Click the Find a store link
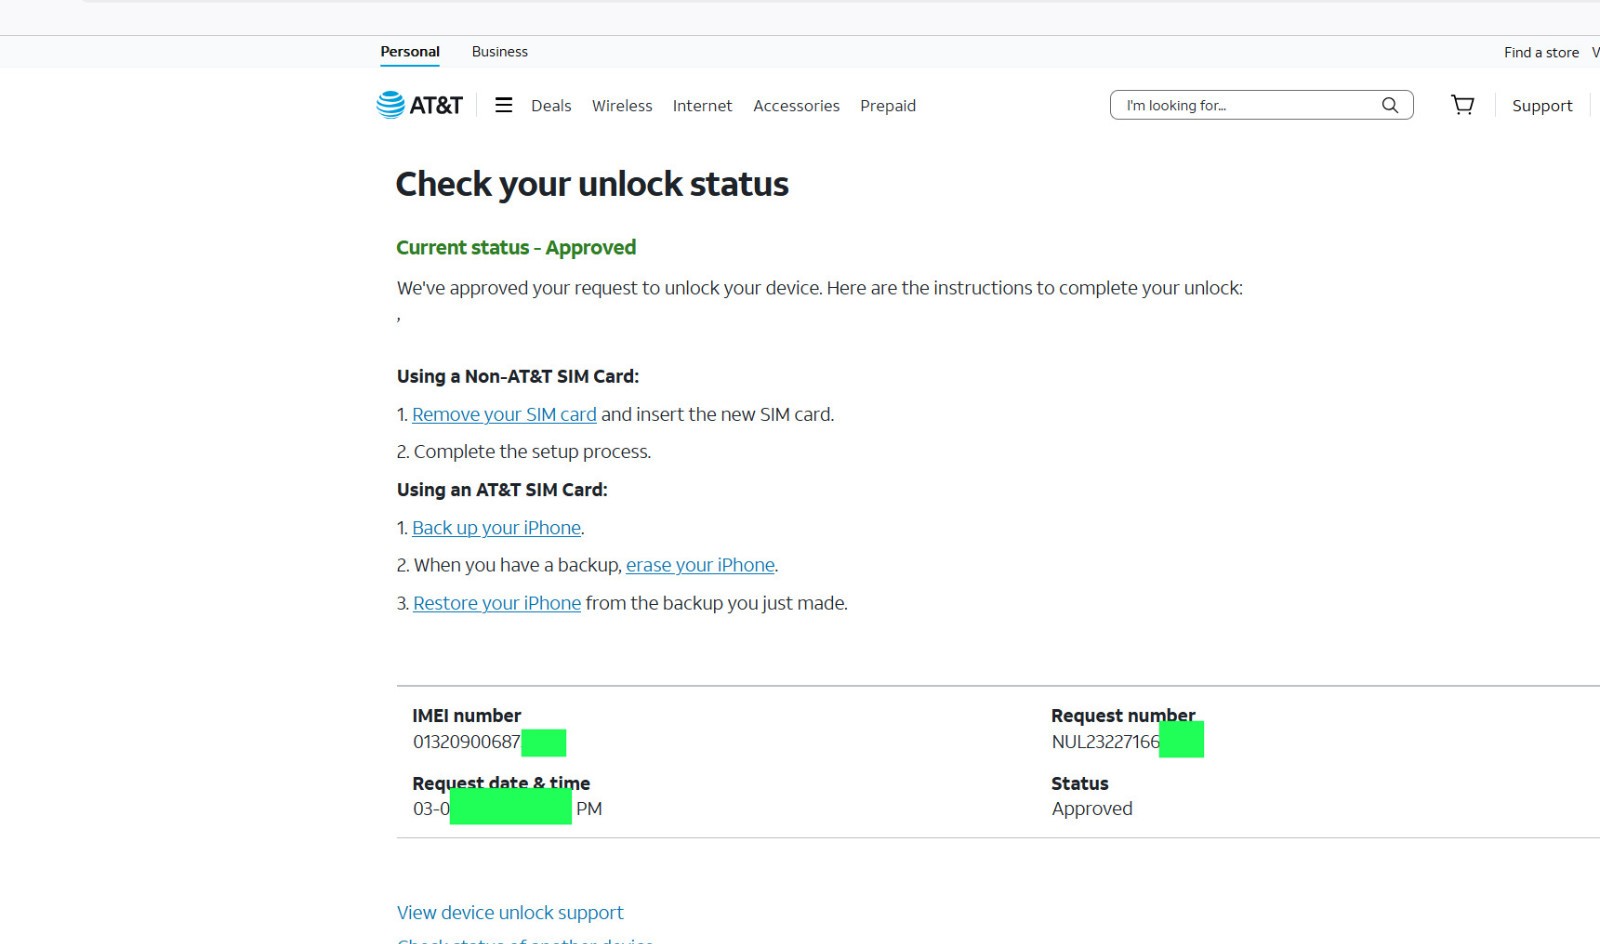This screenshot has width=1600, height=944. pyautogui.click(x=1541, y=52)
